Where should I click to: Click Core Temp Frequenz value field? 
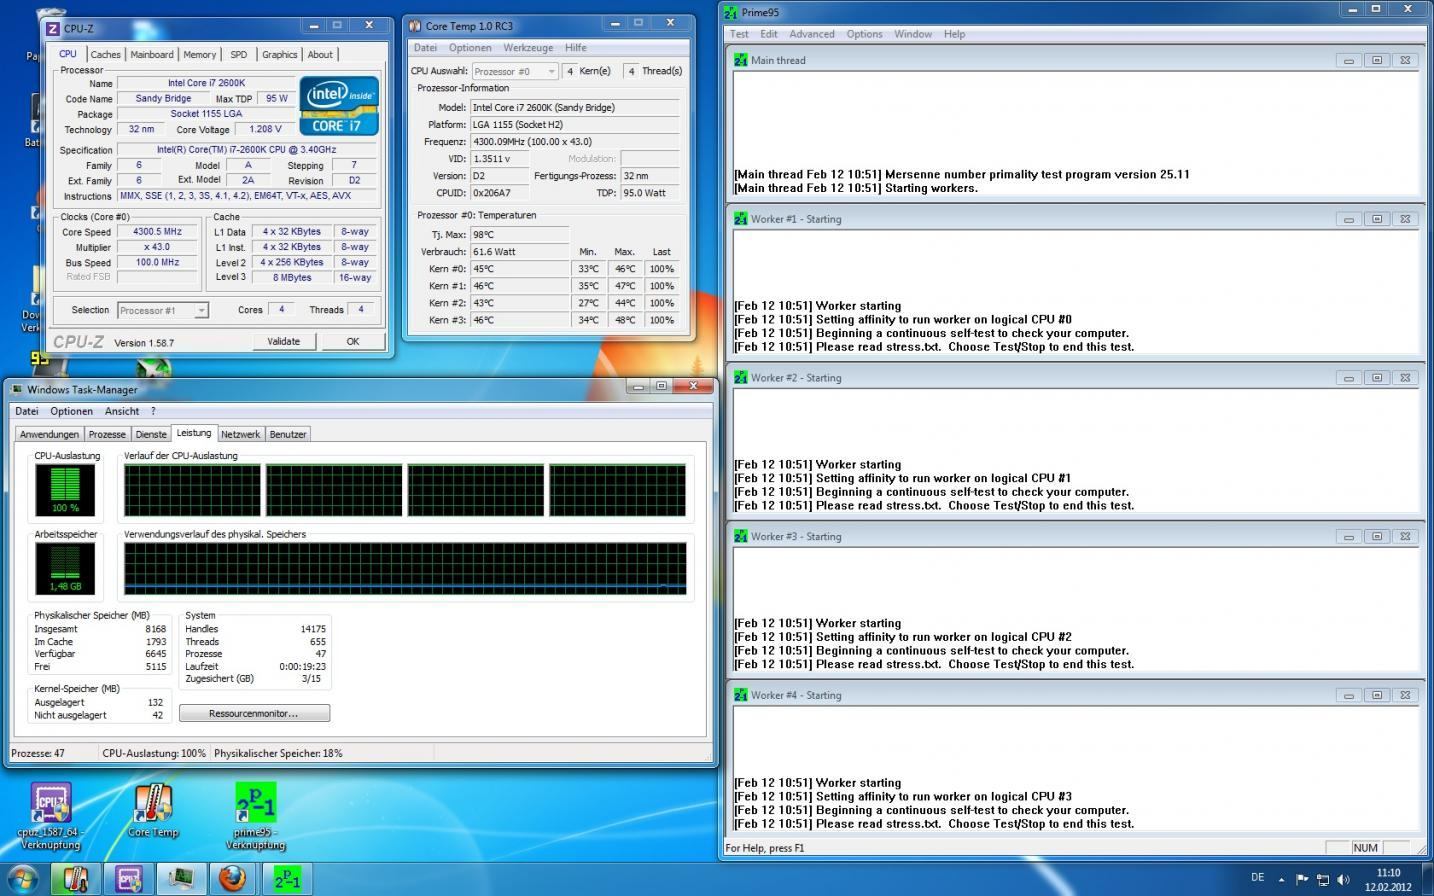tap(575, 142)
